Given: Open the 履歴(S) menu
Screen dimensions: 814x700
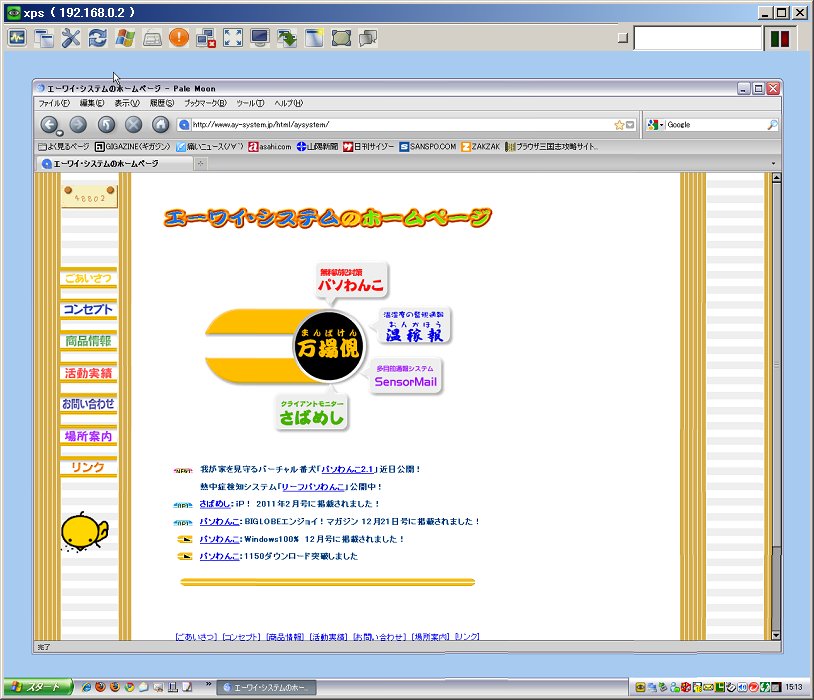Looking at the screenshot, I should click(162, 103).
